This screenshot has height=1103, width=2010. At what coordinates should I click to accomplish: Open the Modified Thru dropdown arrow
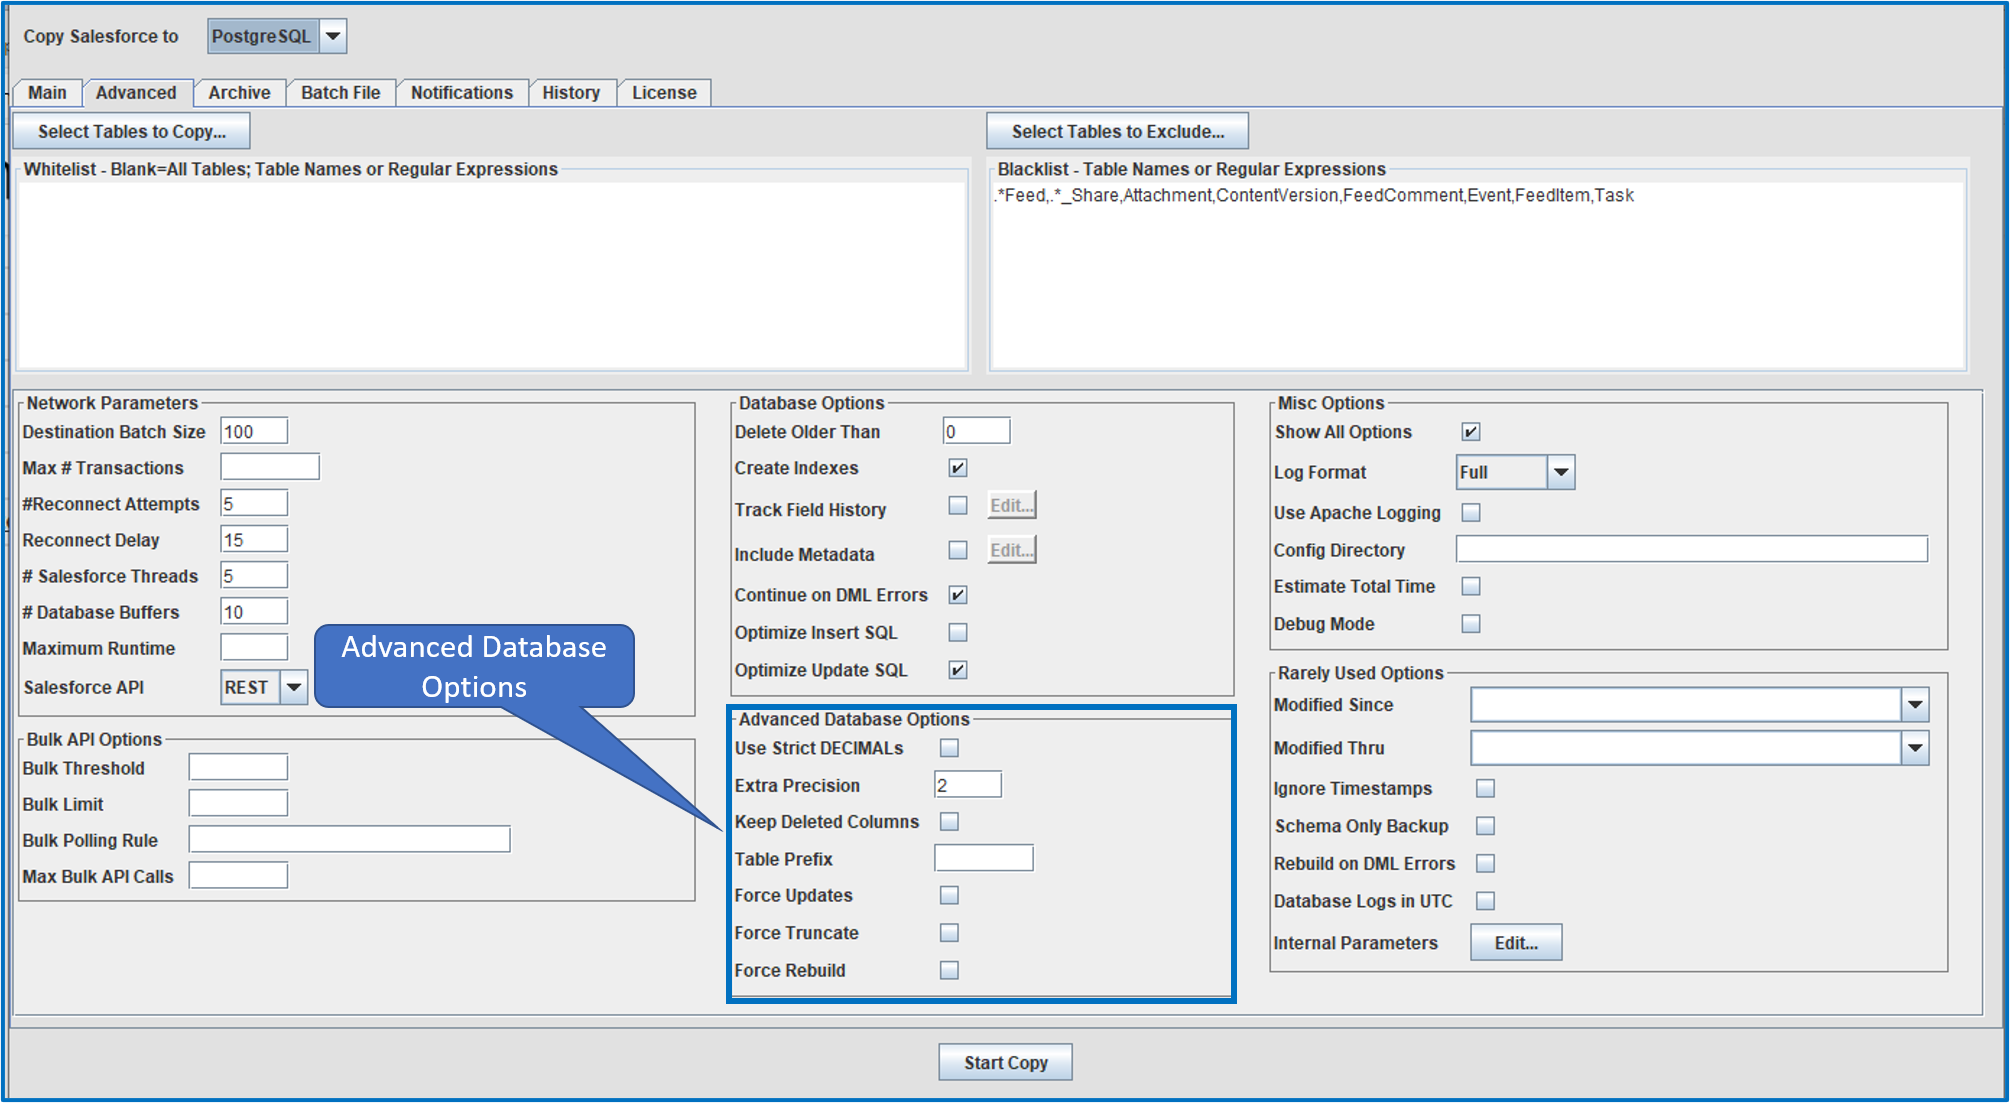point(1915,748)
